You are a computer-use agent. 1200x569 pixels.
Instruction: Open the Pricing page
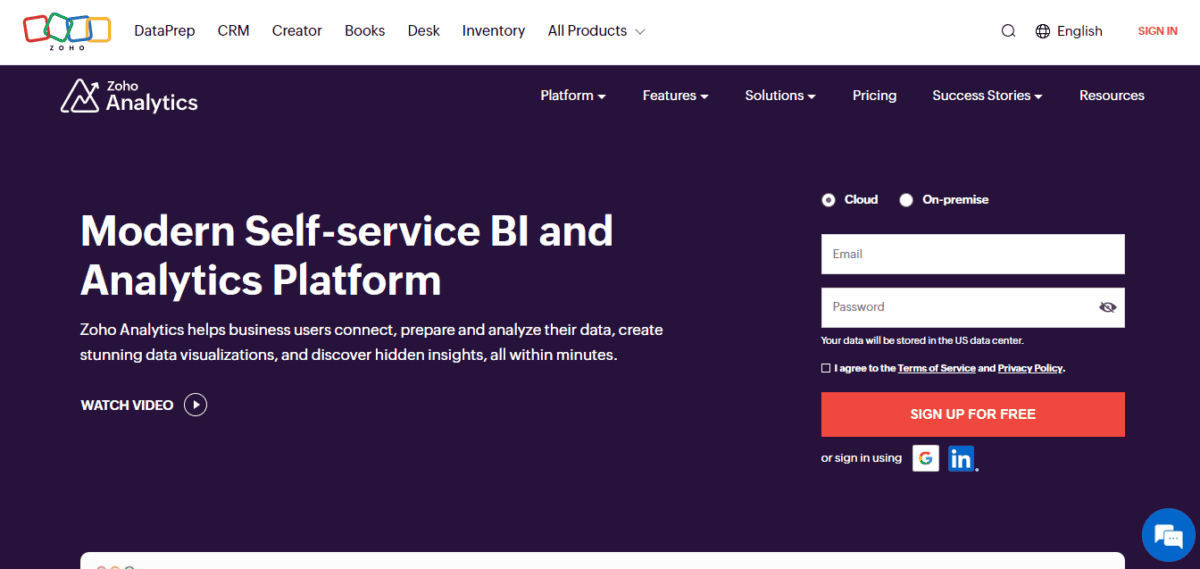coord(874,95)
